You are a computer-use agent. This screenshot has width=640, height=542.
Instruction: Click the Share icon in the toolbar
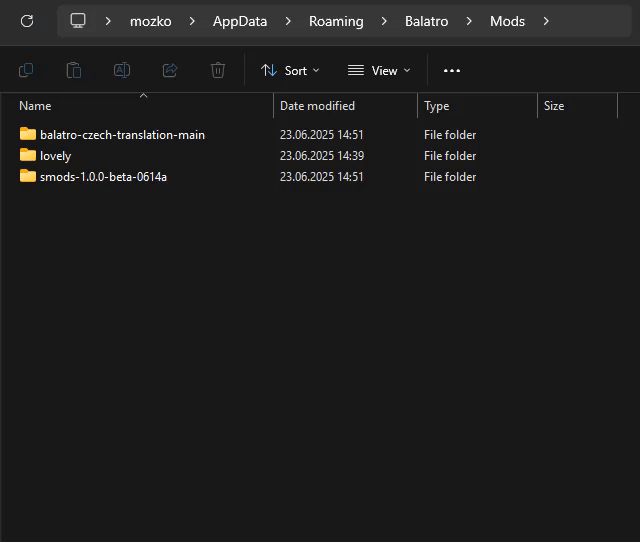[170, 70]
